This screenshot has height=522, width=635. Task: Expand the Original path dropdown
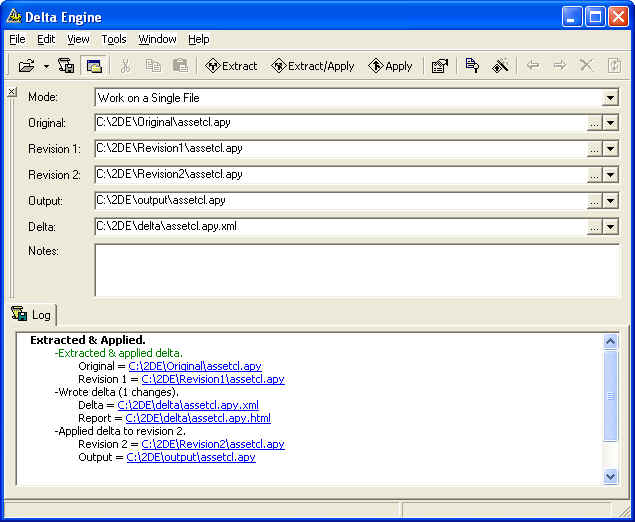[610, 123]
